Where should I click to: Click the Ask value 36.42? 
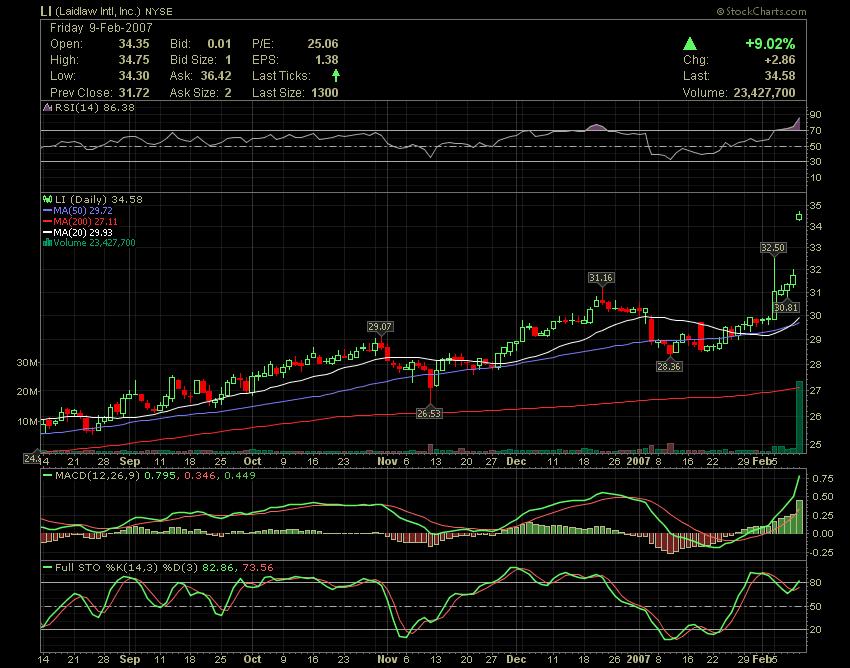point(216,76)
